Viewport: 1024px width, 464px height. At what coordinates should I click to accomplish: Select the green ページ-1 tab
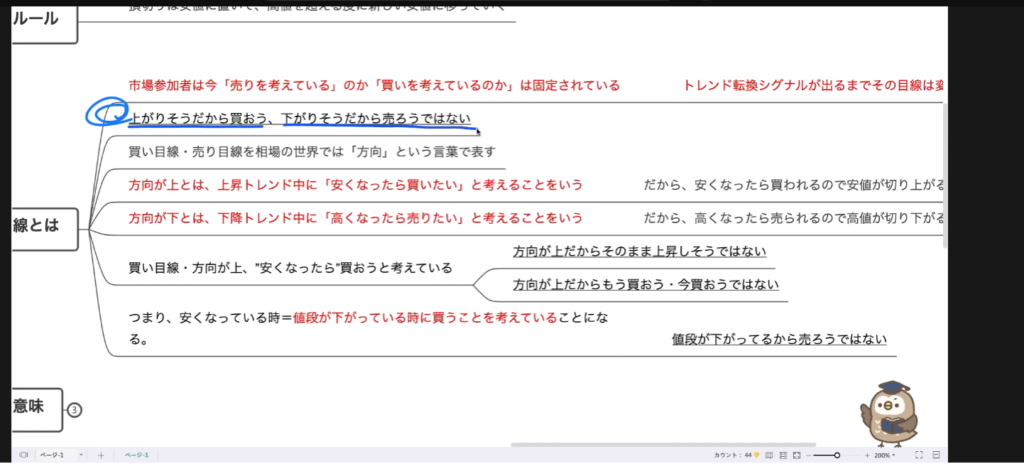click(x=137, y=455)
